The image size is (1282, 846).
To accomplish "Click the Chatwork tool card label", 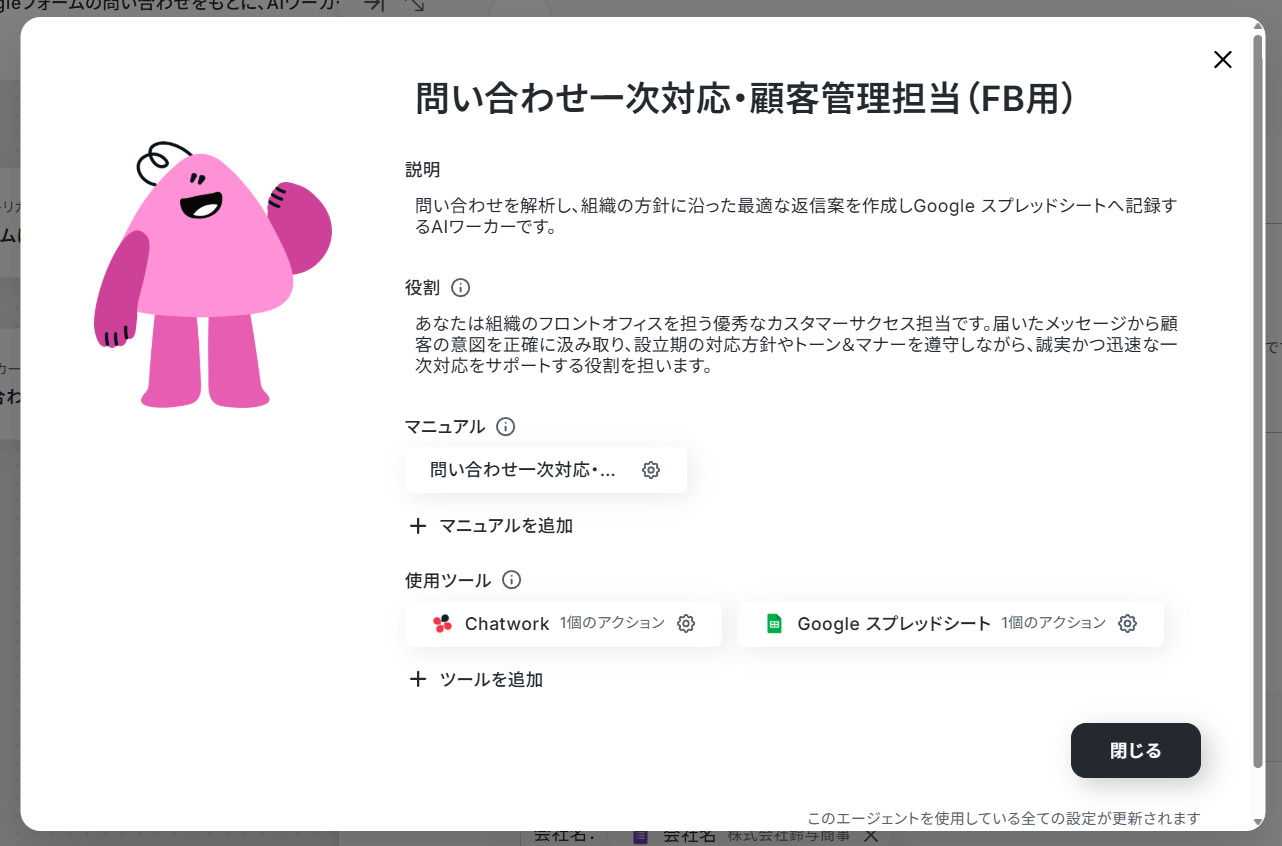I will pyautogui.click(x=507, y=624).
